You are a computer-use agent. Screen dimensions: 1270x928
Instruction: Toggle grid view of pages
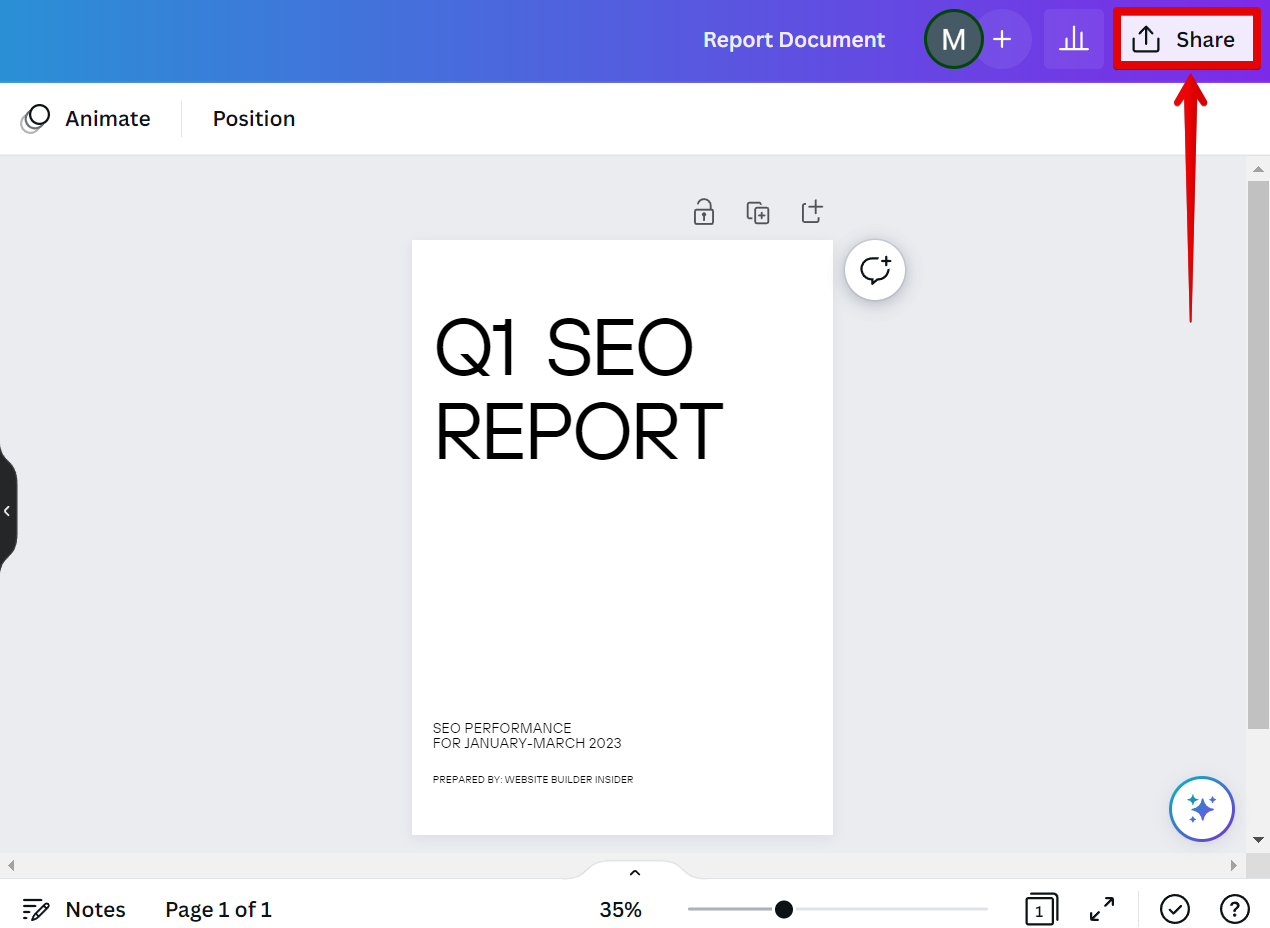click(1040, 910)
